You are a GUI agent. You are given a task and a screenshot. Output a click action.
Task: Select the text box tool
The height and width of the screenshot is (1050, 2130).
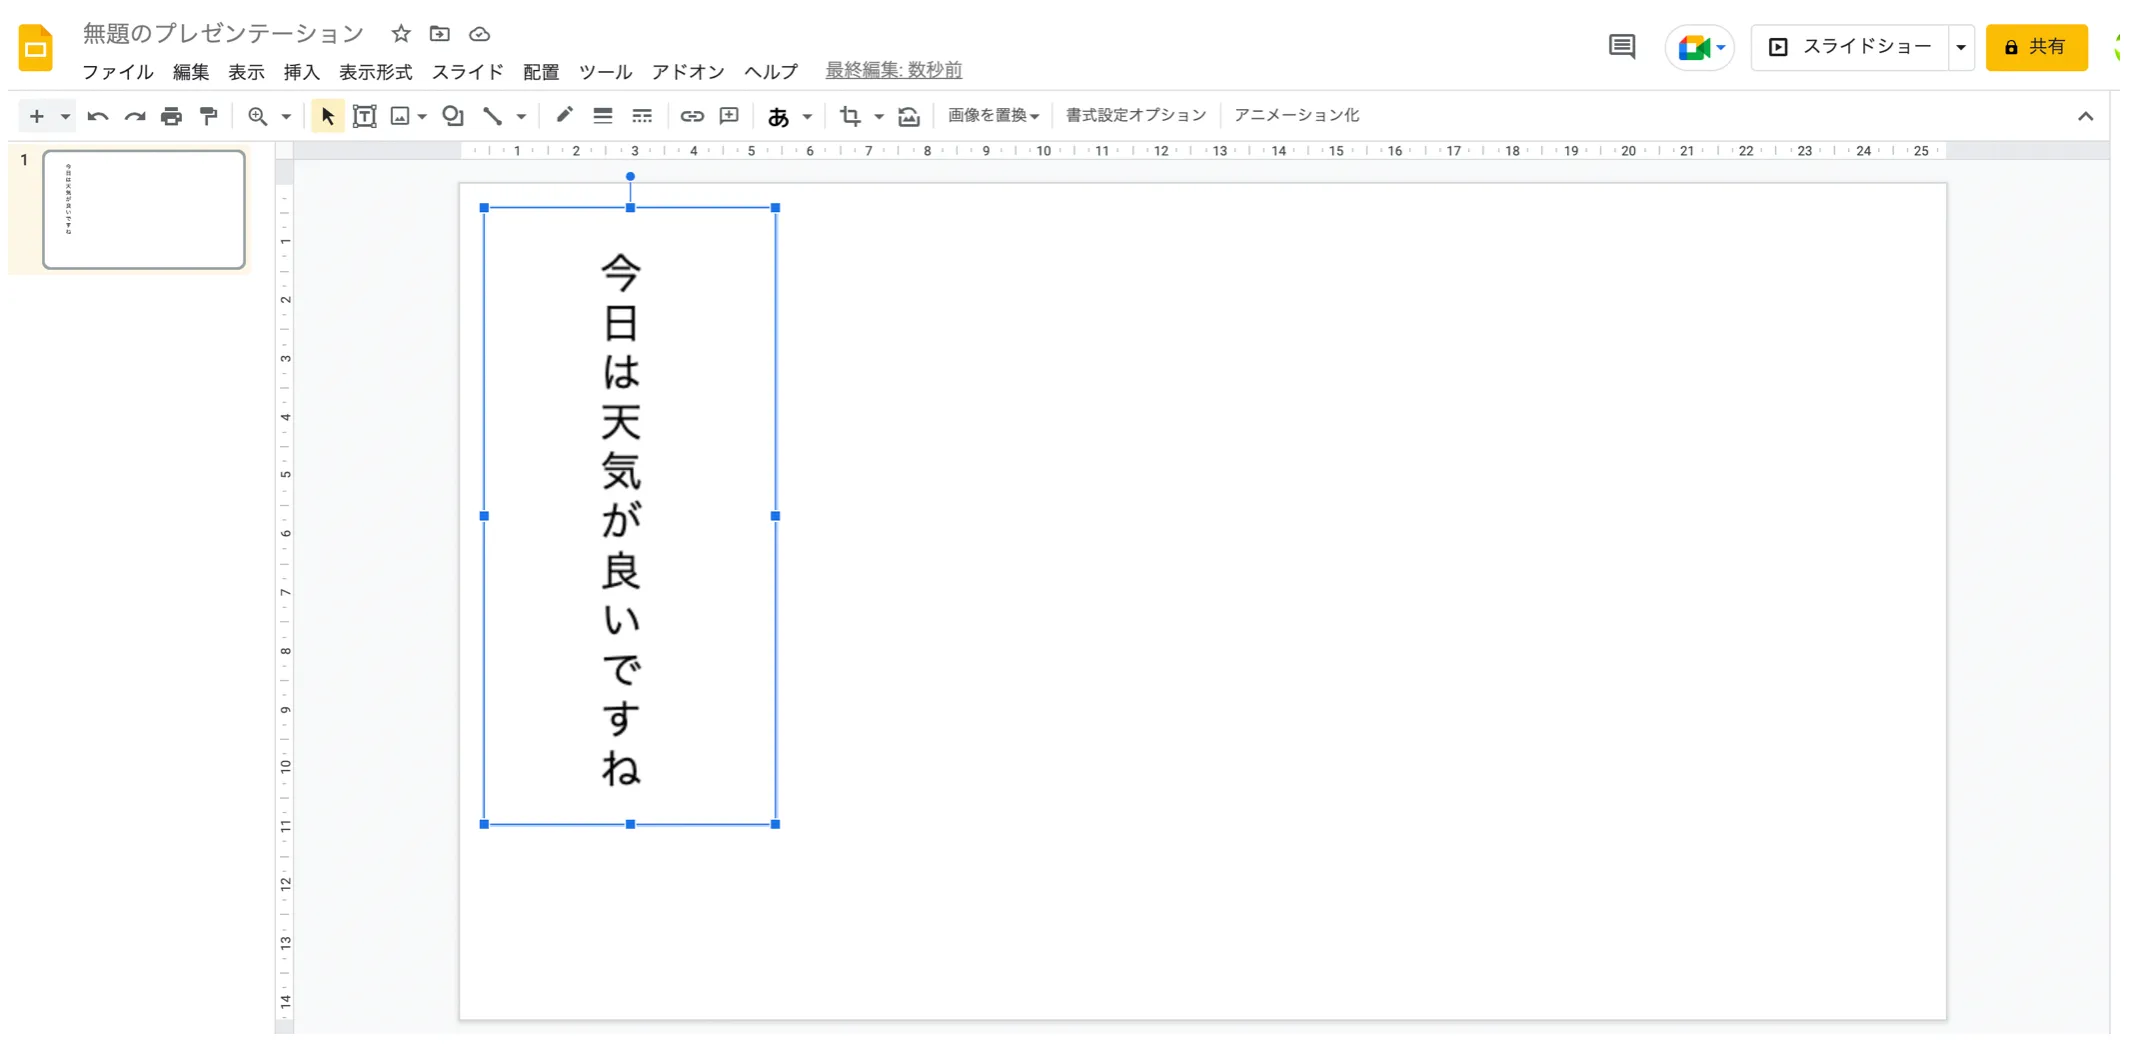point(364,116)
